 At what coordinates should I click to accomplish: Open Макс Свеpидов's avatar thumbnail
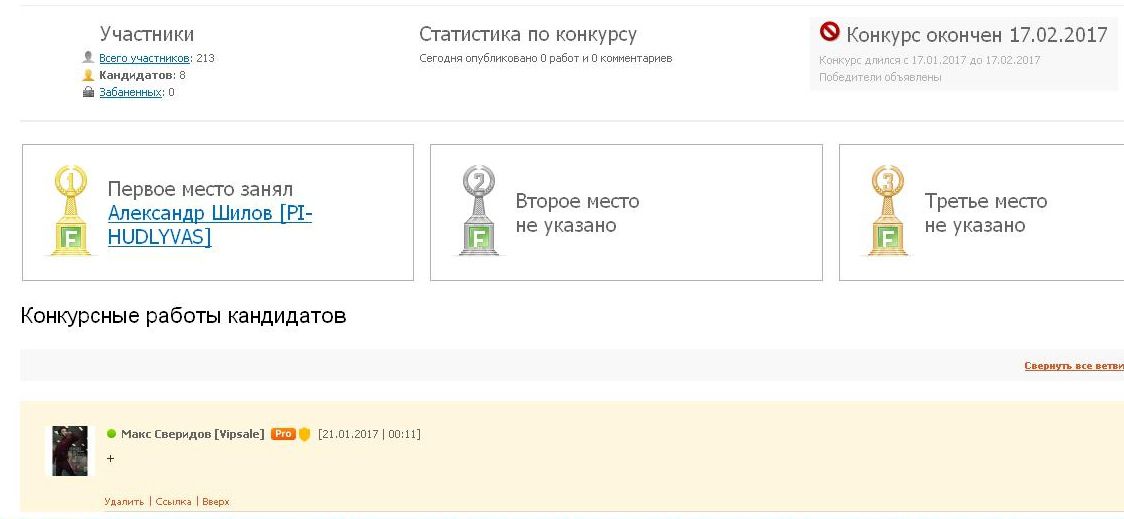(70, 451)
